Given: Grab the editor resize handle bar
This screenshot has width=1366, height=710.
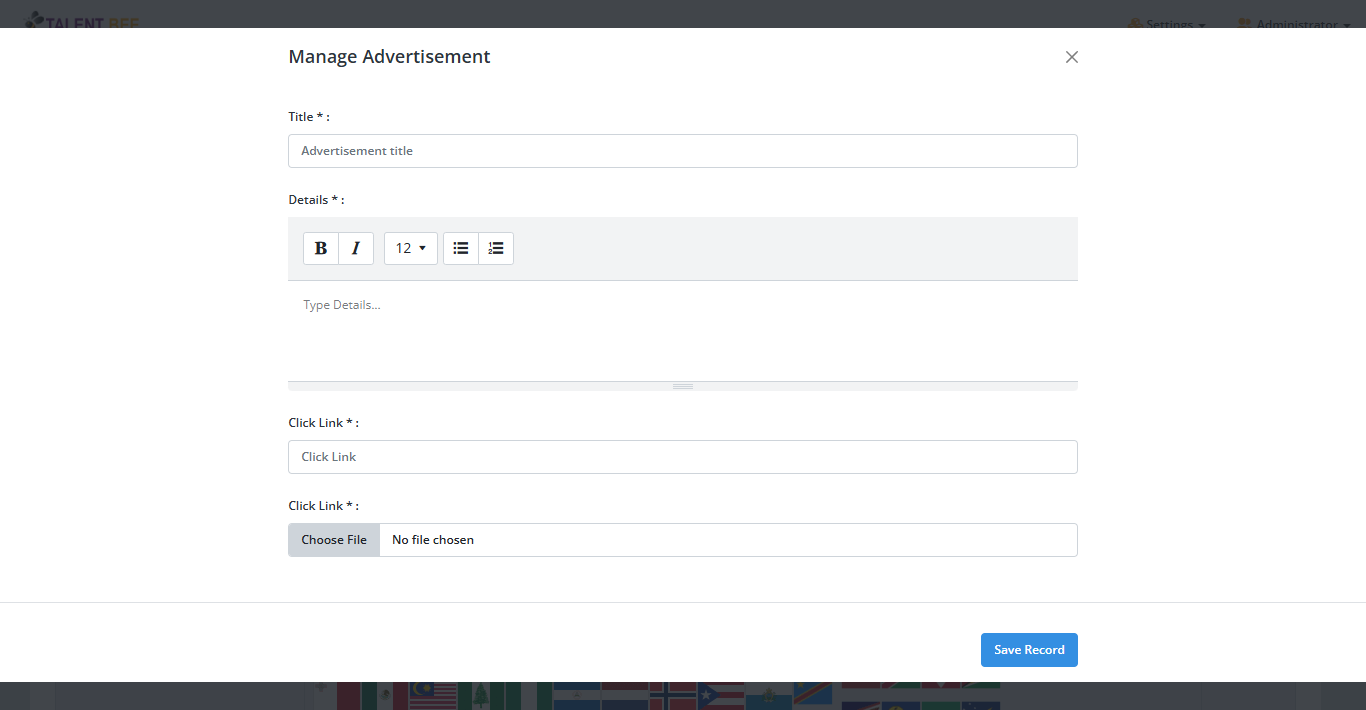Looking at the screenshot, I should click(683, 386).
